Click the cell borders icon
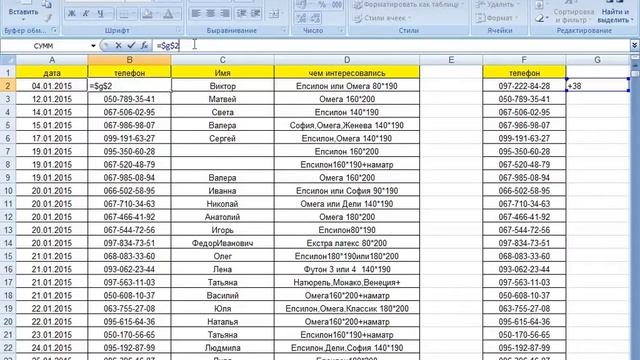Viewport: 640px width, 360px height. tap(124, 14)
